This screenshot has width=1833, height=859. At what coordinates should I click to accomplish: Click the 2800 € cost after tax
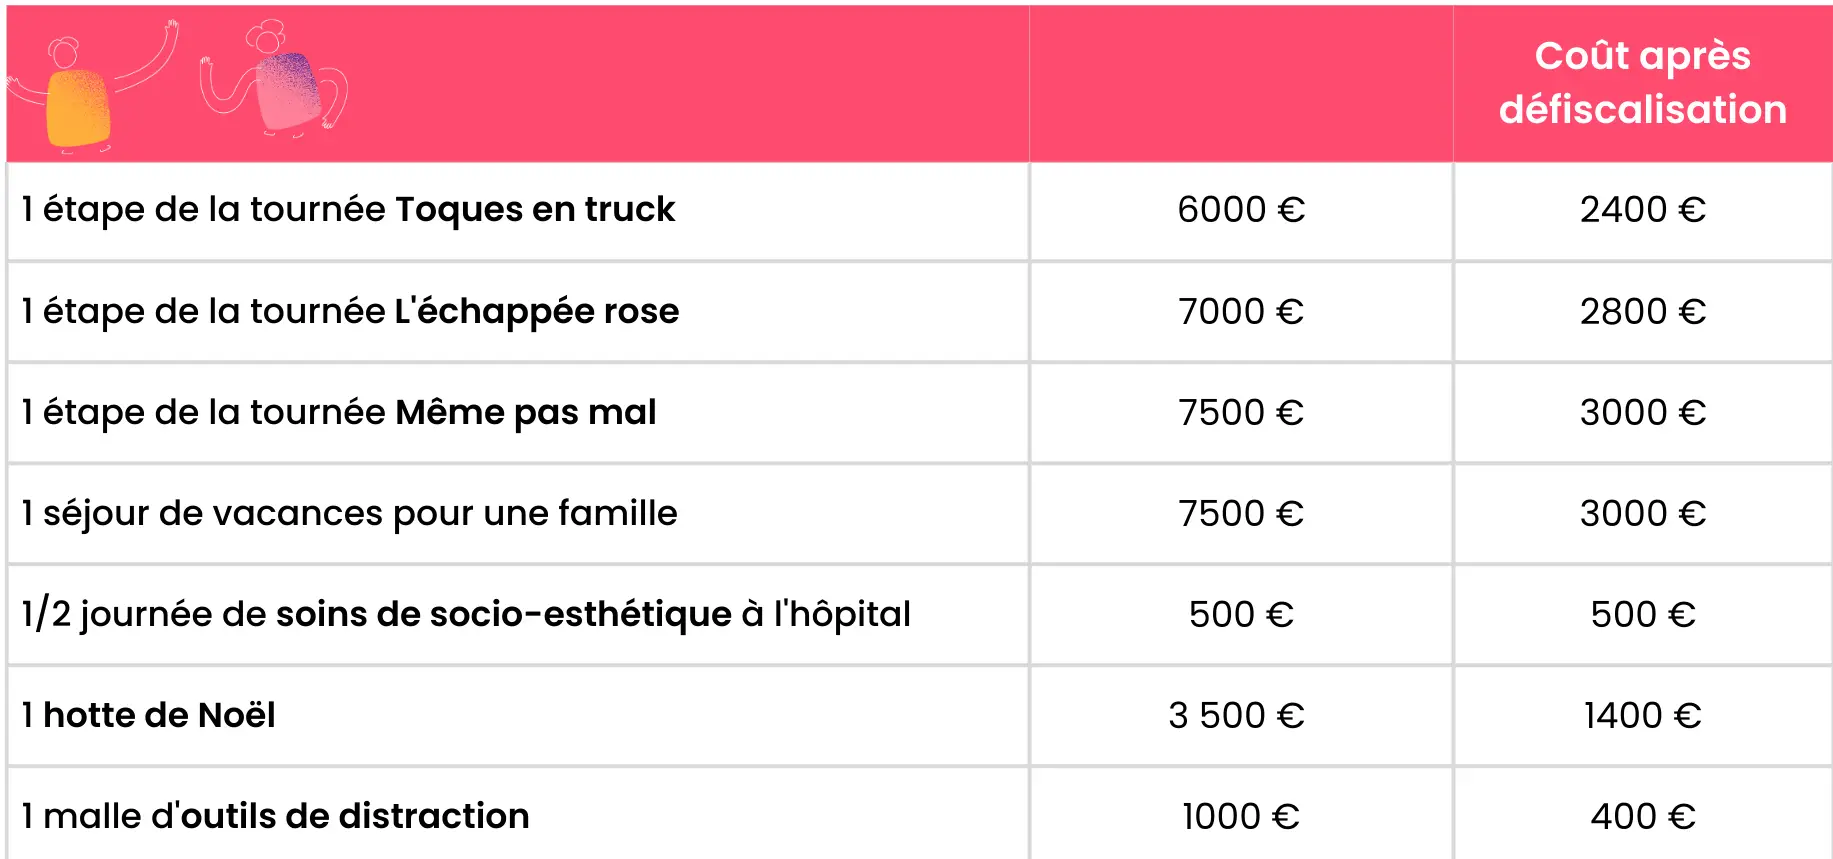pyautogui.click(x=1642, y=312)
